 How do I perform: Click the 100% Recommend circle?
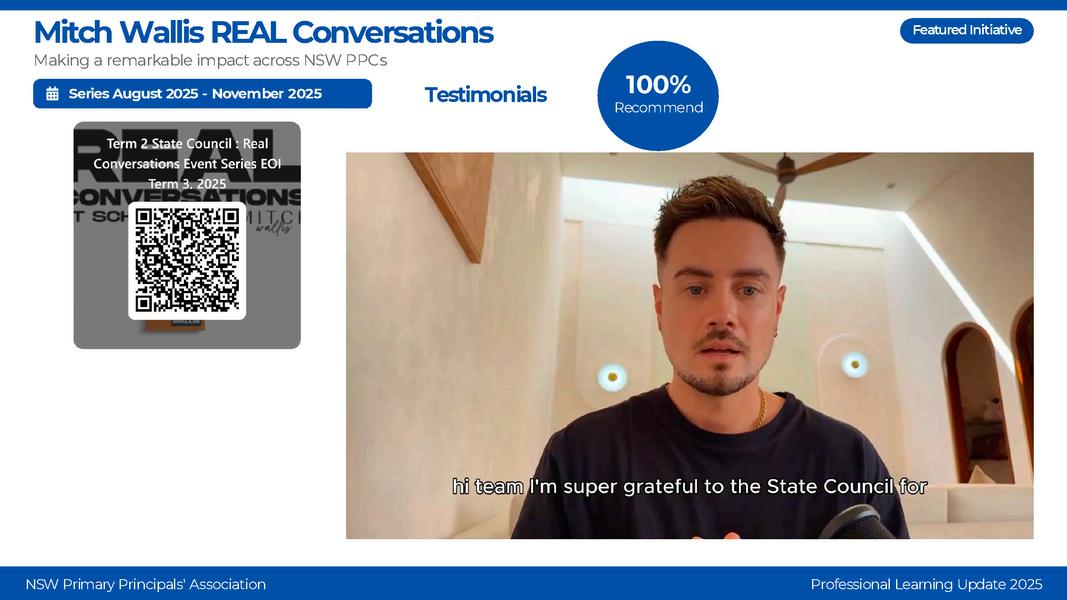point(658,95)
